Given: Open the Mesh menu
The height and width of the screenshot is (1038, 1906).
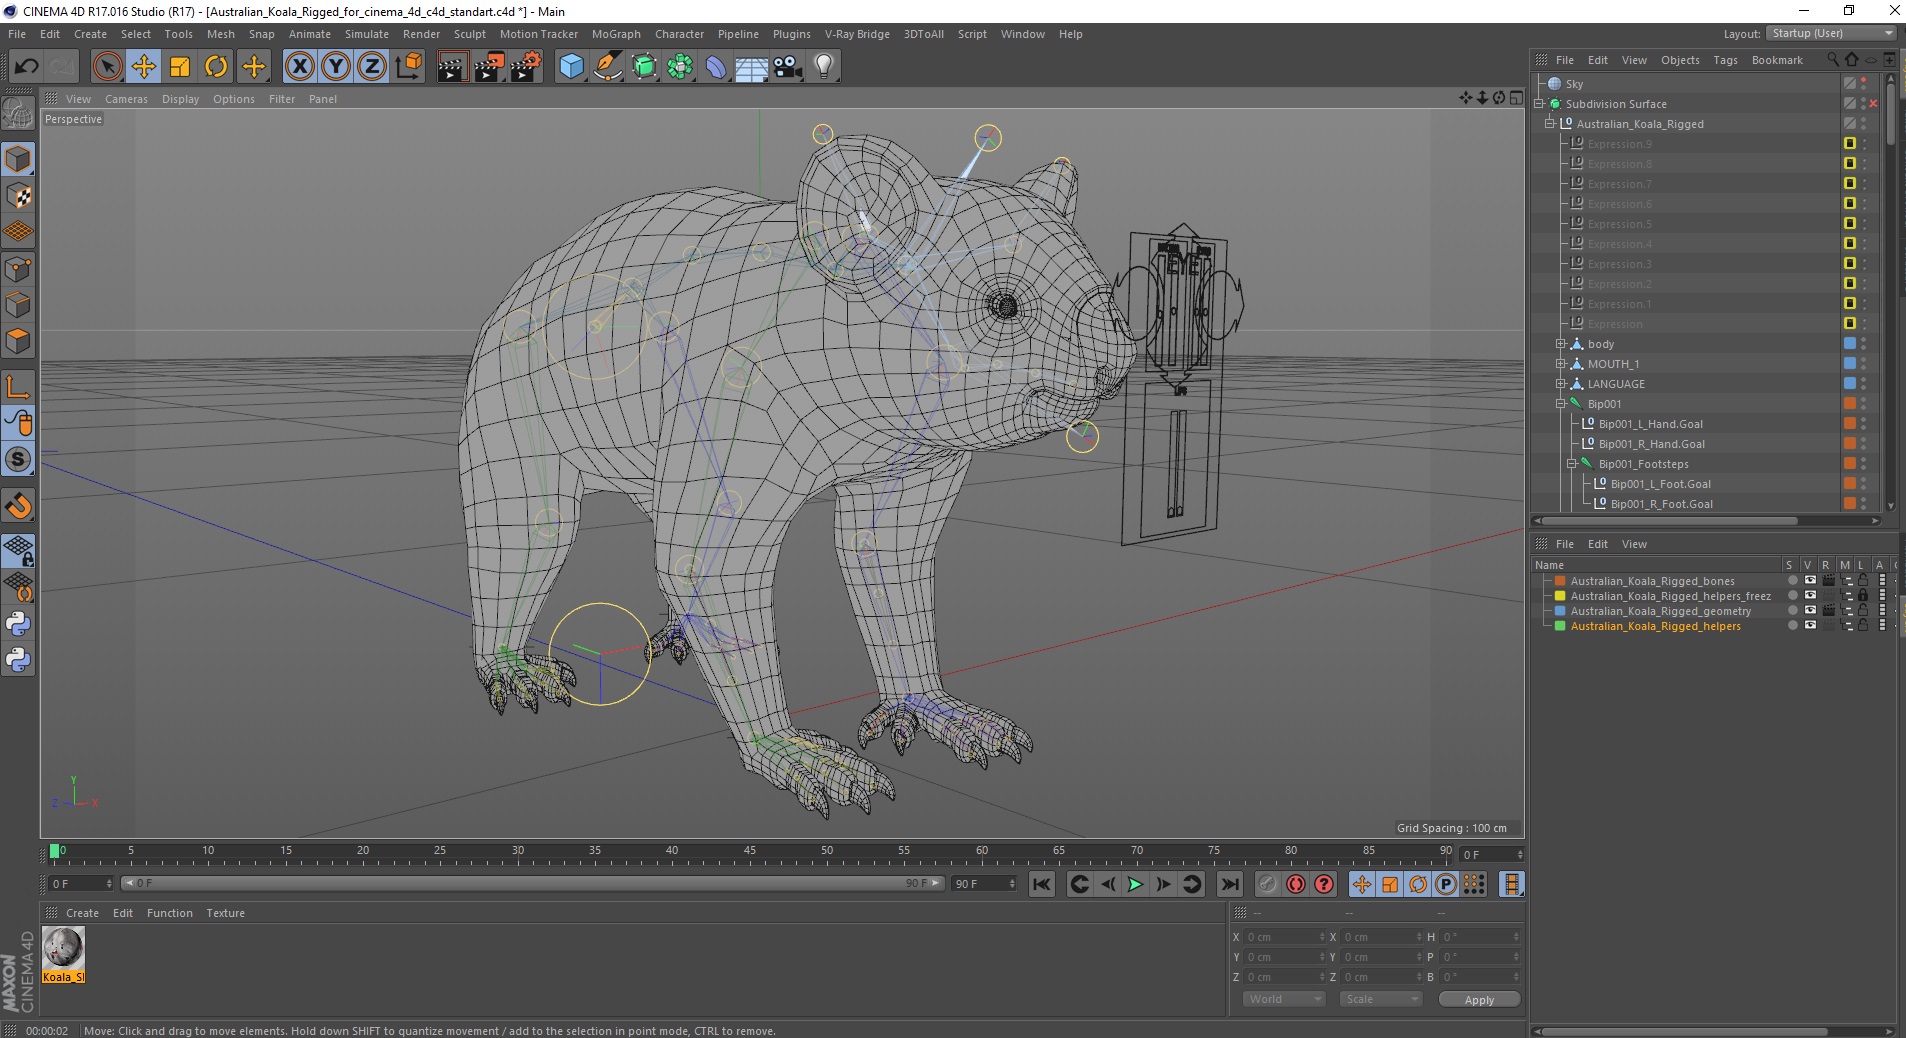Looking at the screenshot, I should 220,34.
